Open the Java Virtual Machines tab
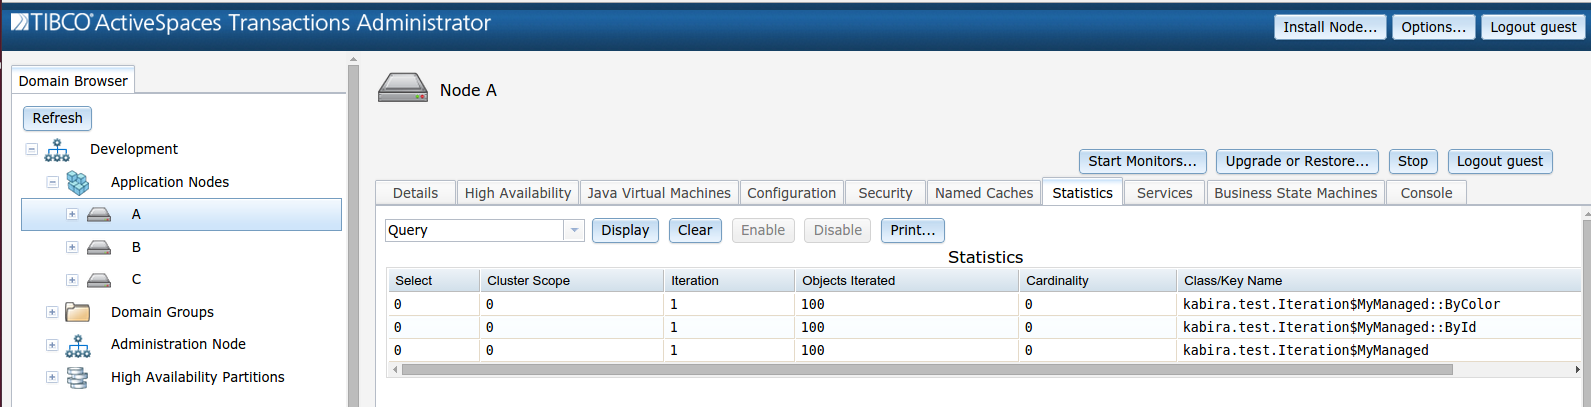 (x=659, y=193)
